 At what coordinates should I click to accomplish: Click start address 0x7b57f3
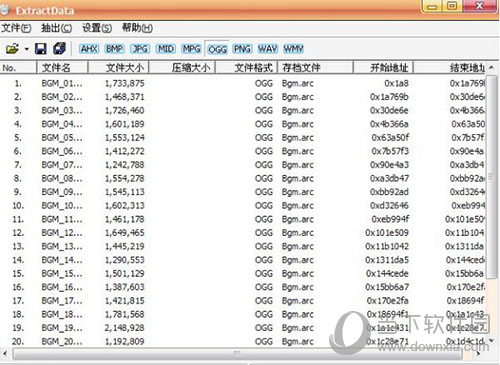[x=390, y=151]
